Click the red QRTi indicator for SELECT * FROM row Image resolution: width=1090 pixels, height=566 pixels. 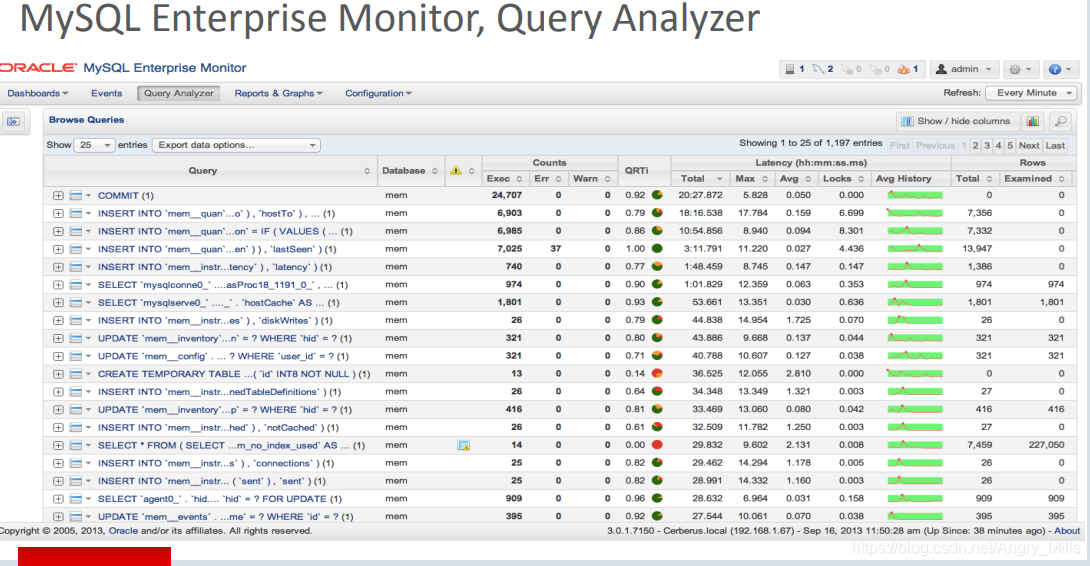[657, 445]
